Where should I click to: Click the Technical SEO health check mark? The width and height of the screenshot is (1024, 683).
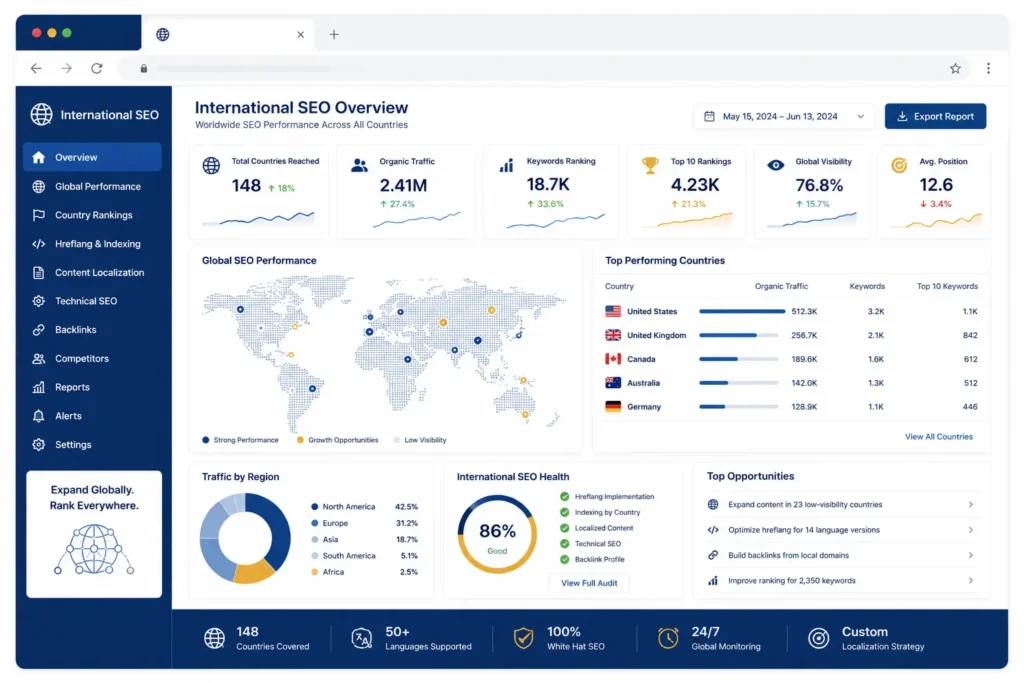[x=565, y=544]
